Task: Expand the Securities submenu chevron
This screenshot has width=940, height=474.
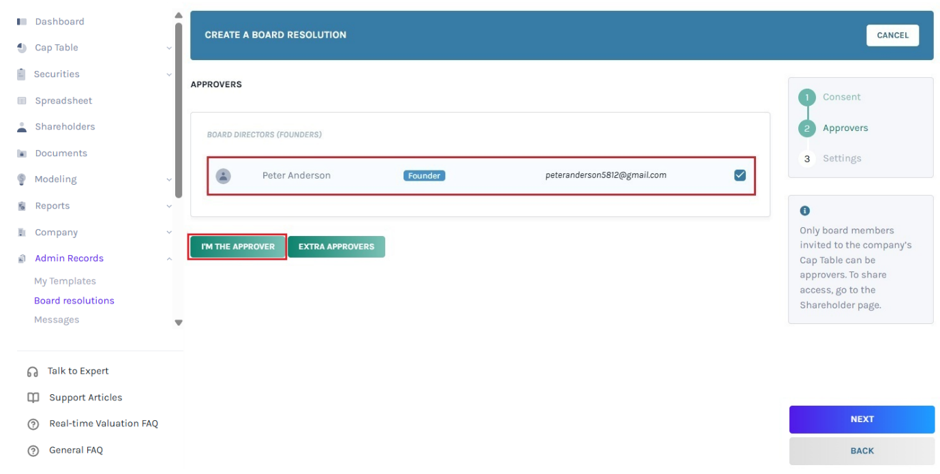Action: [169, 74]
